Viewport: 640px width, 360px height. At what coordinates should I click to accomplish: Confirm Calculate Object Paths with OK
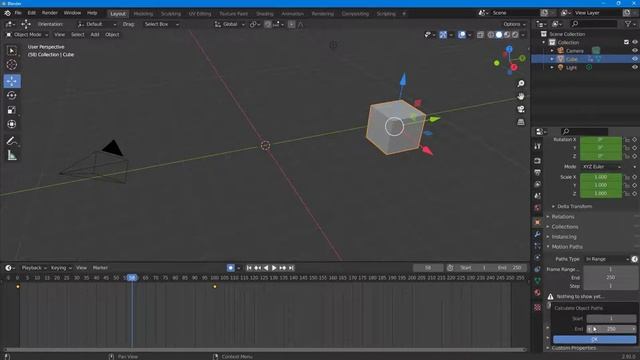point(594,340)
